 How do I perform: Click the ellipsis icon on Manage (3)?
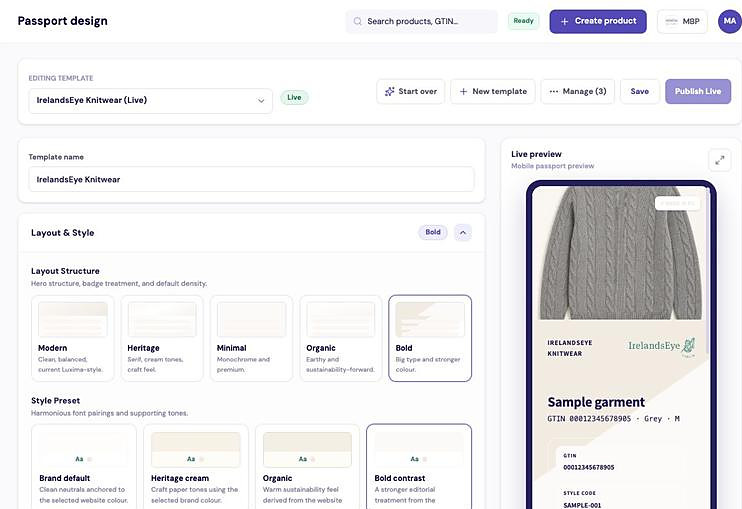coord(554,91)
